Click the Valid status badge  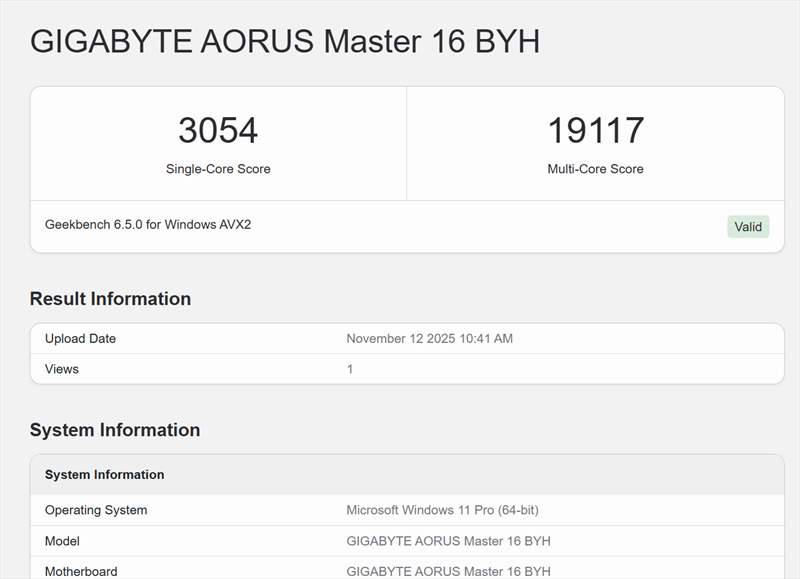pyautogui.click(x=748, y=227)
